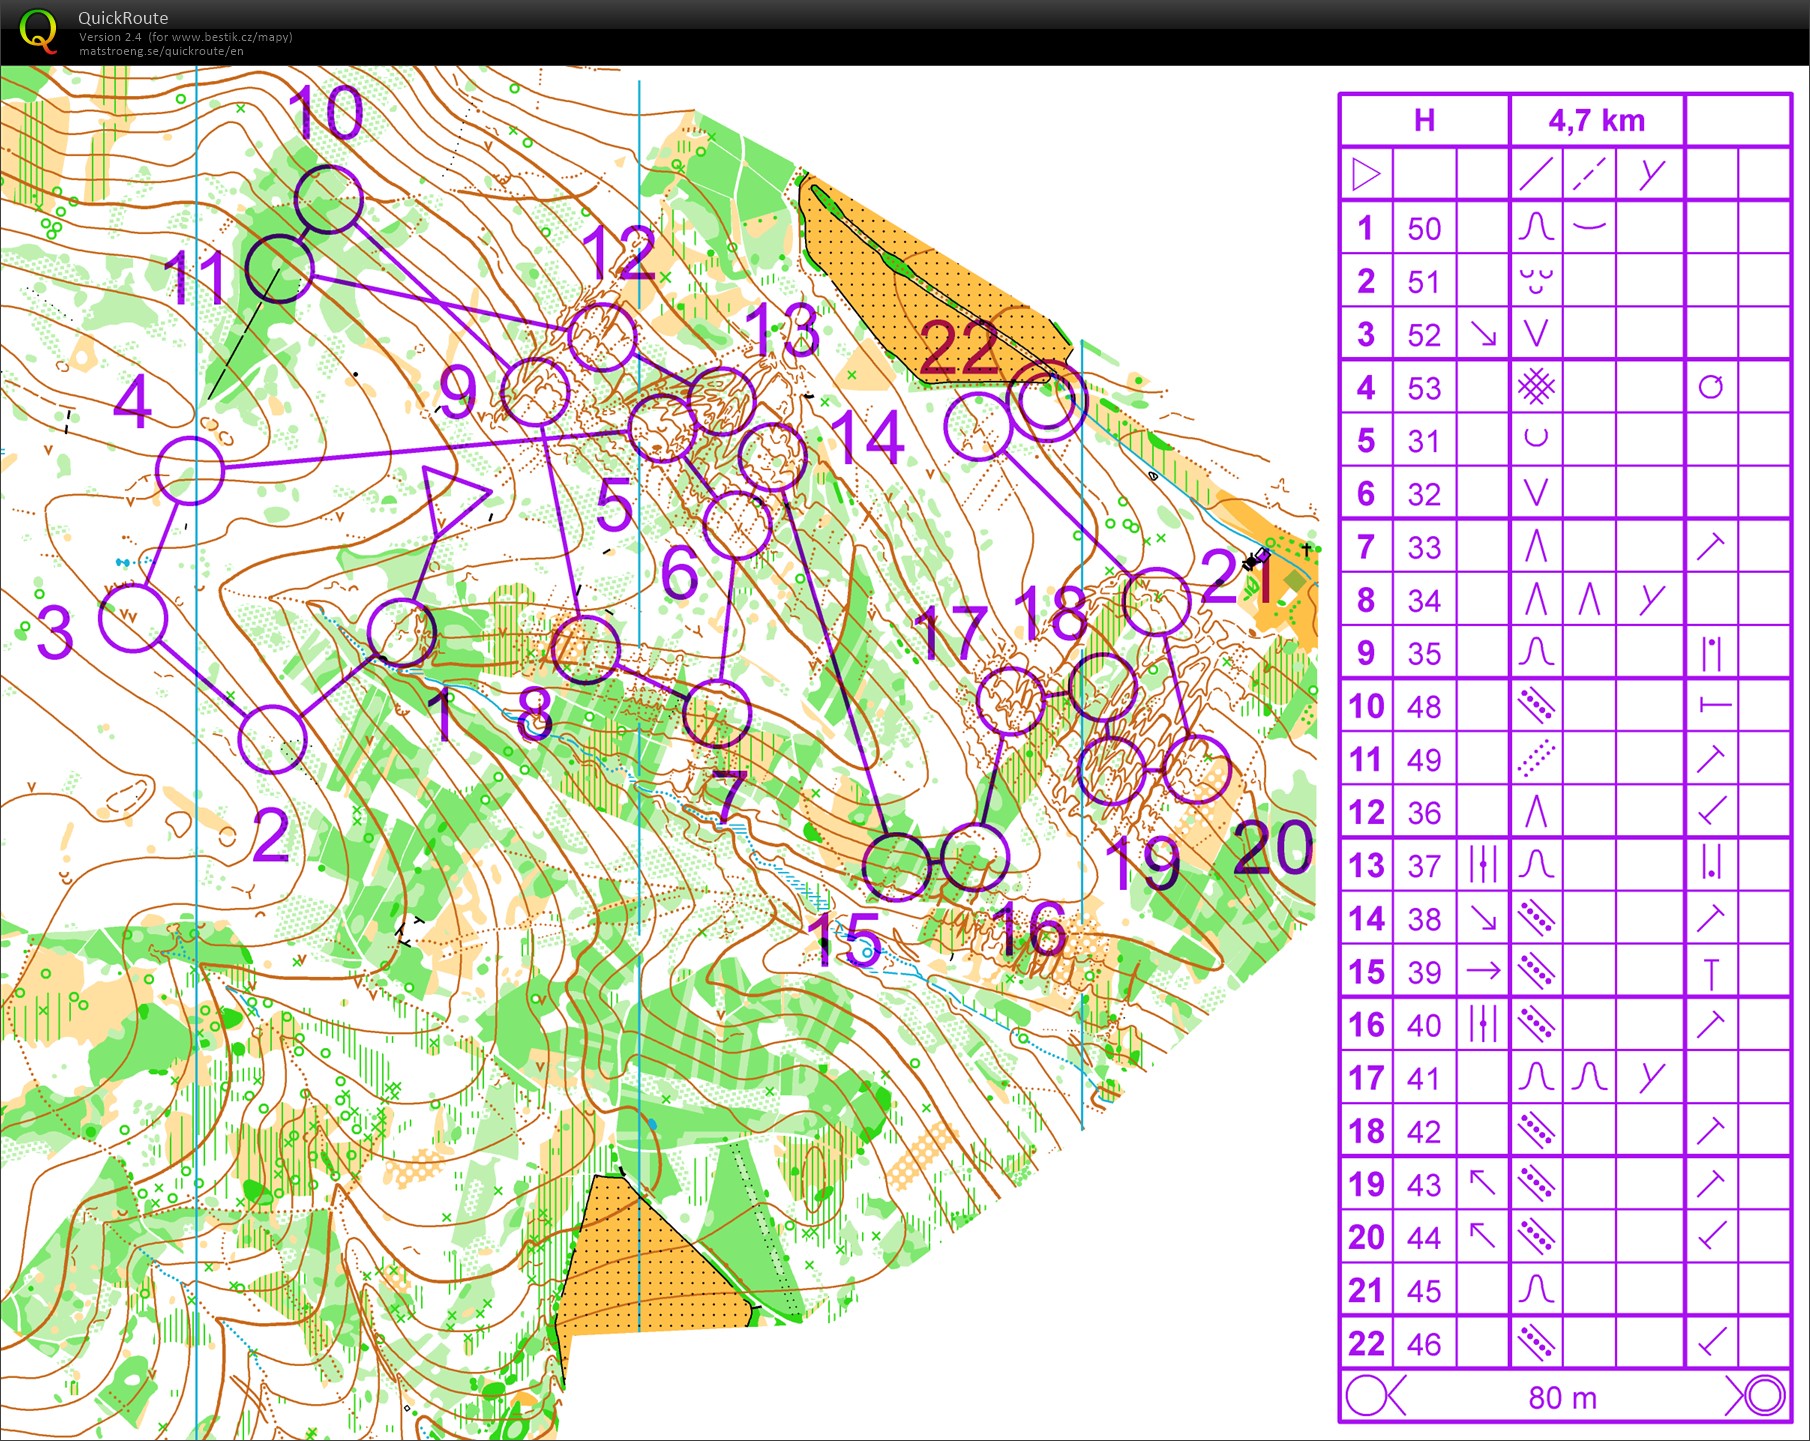
Task: Click the QuickRoute logo icon
Action: click(38, 31)
